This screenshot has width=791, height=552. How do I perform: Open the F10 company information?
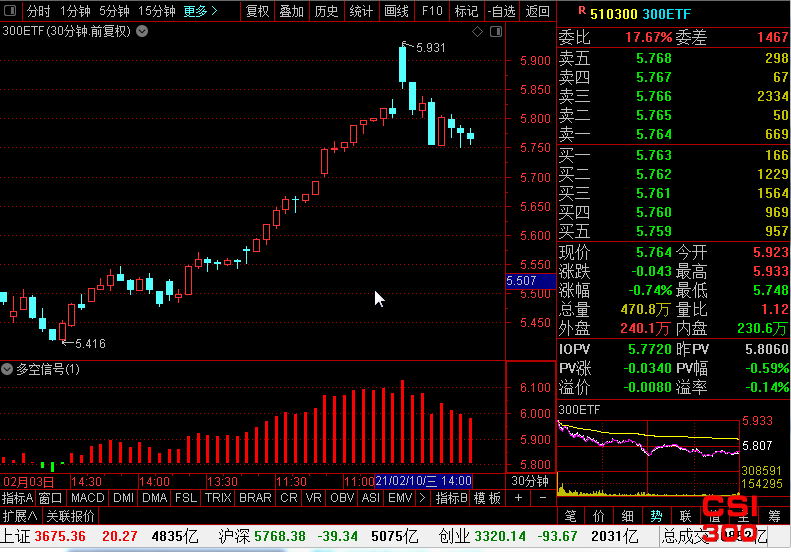(432, 11)
